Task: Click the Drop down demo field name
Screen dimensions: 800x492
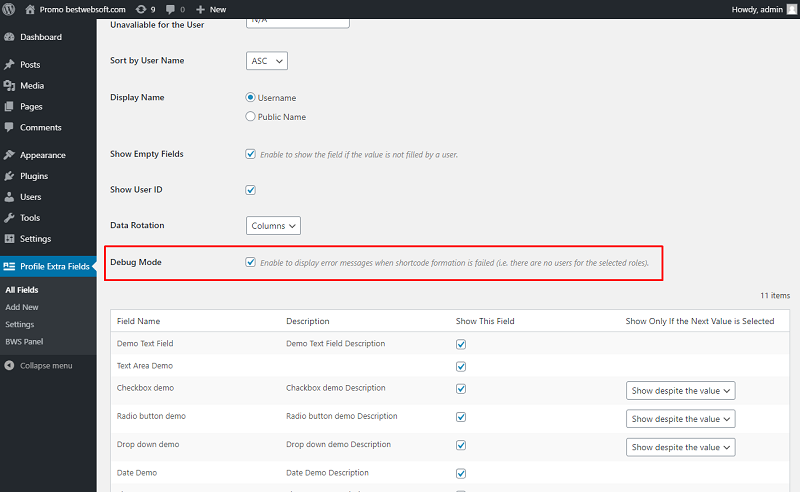Action: (x=148, y=445)
